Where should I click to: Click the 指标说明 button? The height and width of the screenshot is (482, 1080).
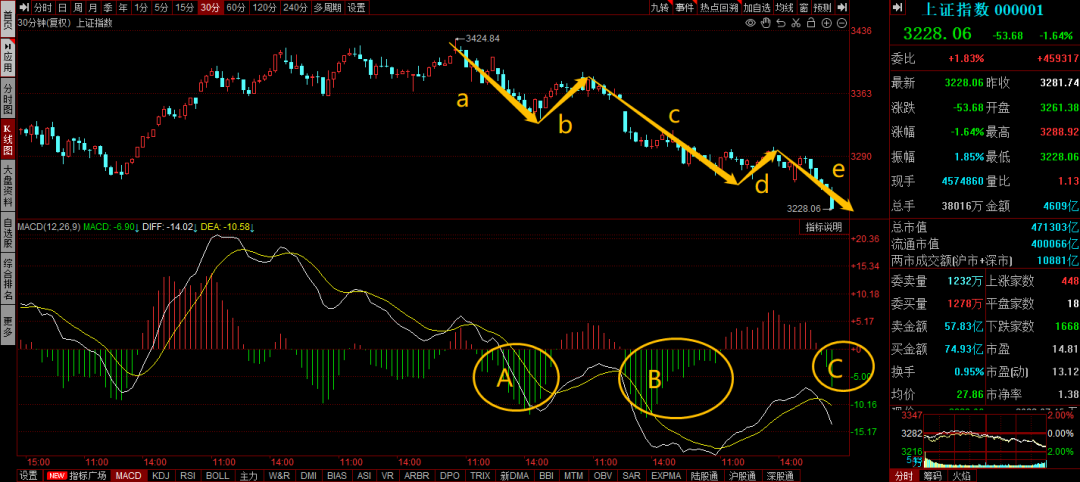point(826,228)
